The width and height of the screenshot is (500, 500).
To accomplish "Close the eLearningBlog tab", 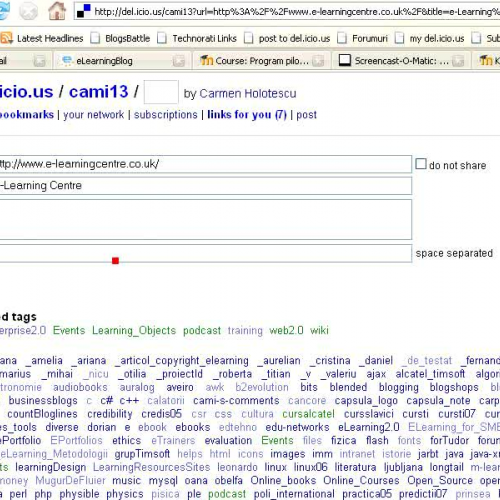I will [x=179, y=61].
